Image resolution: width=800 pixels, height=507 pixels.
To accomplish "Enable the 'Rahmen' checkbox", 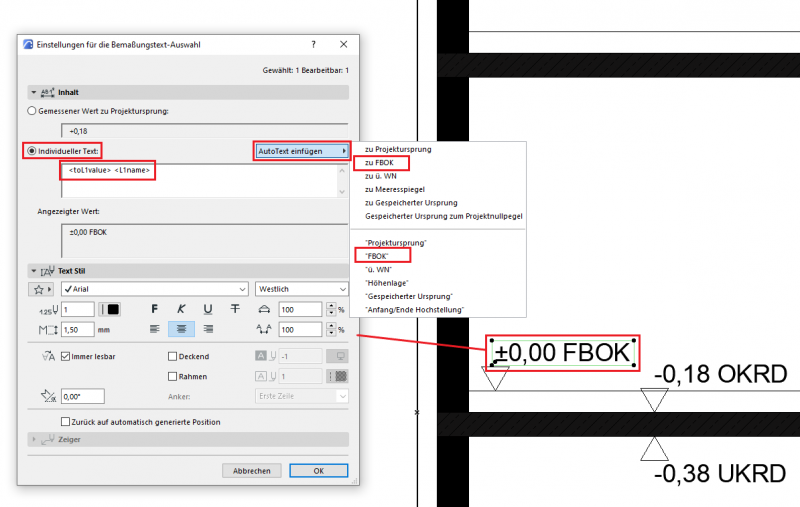I will [171, 376].
